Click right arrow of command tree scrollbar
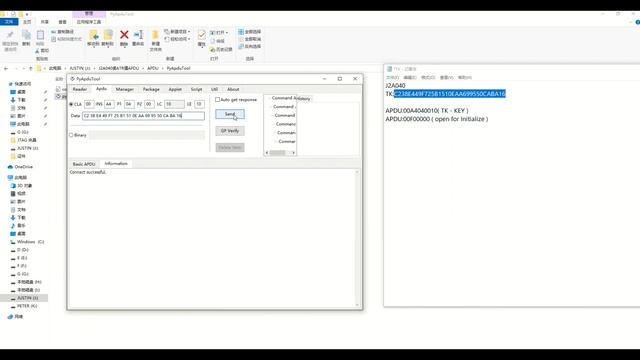The width and height of the screenshot is (640, 360). pyautogui.click(x=293, y=153)
